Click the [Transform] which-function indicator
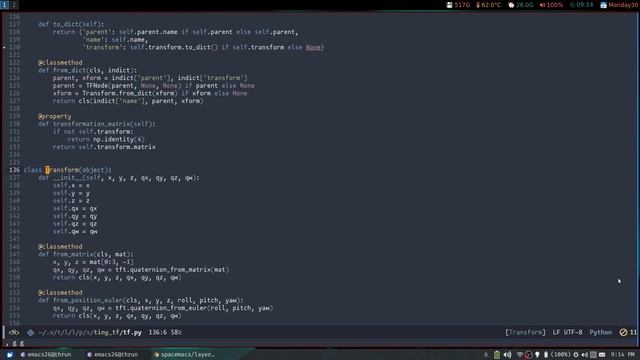640x360 pixels. coord(525,332)
